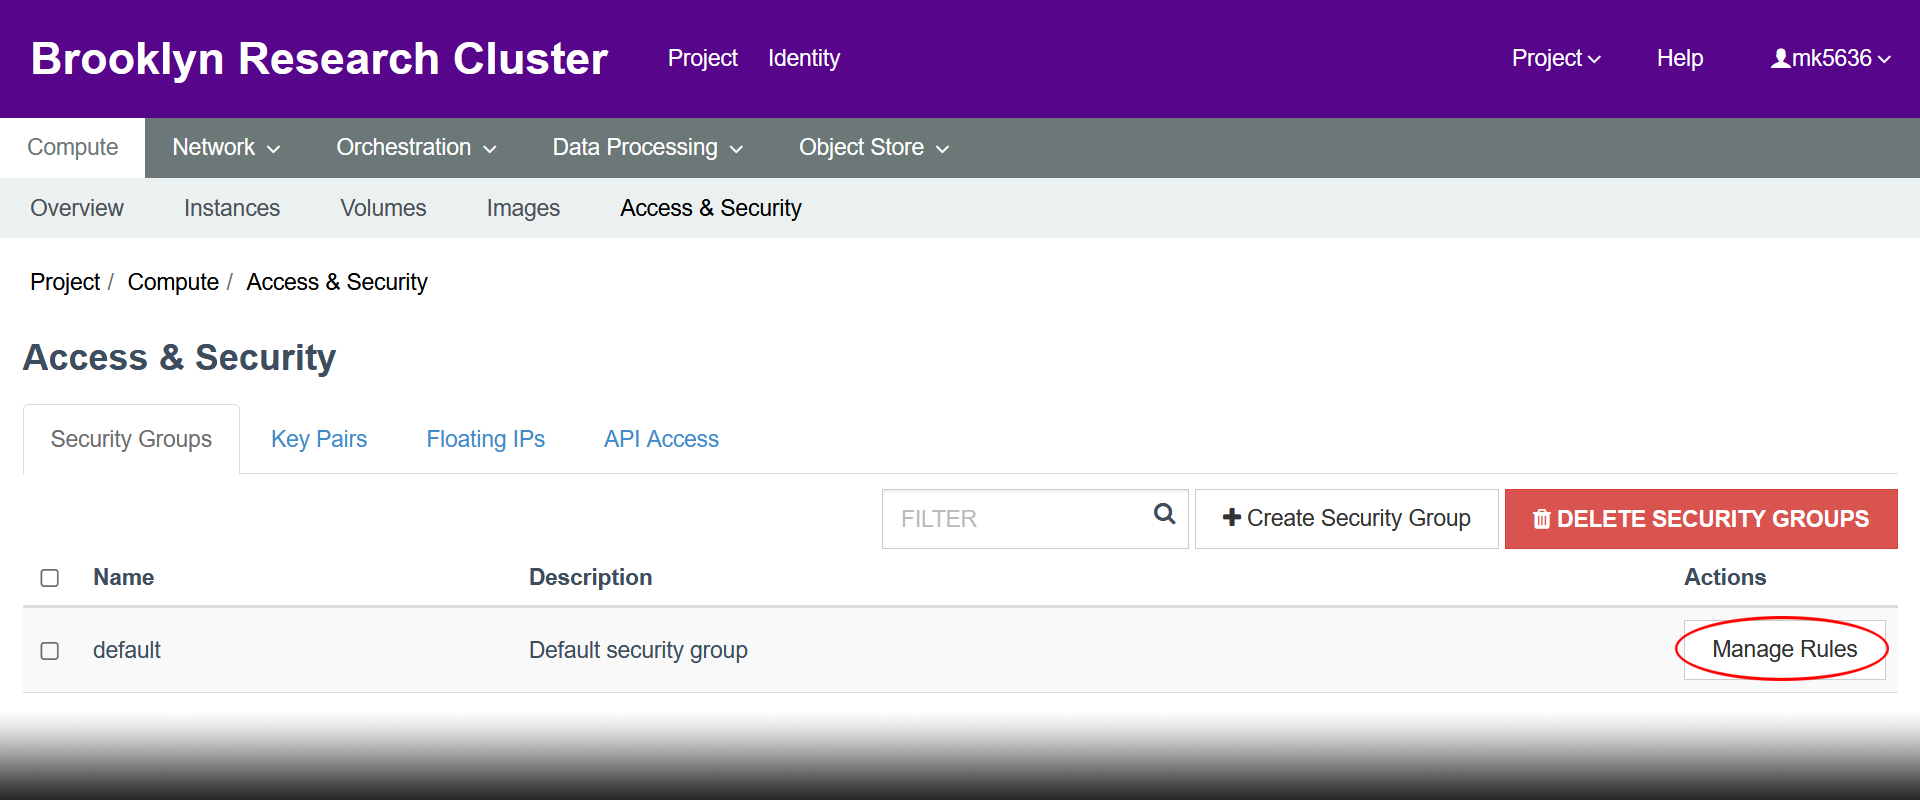Click the Compute breadcrumb link

pos(173,282)
